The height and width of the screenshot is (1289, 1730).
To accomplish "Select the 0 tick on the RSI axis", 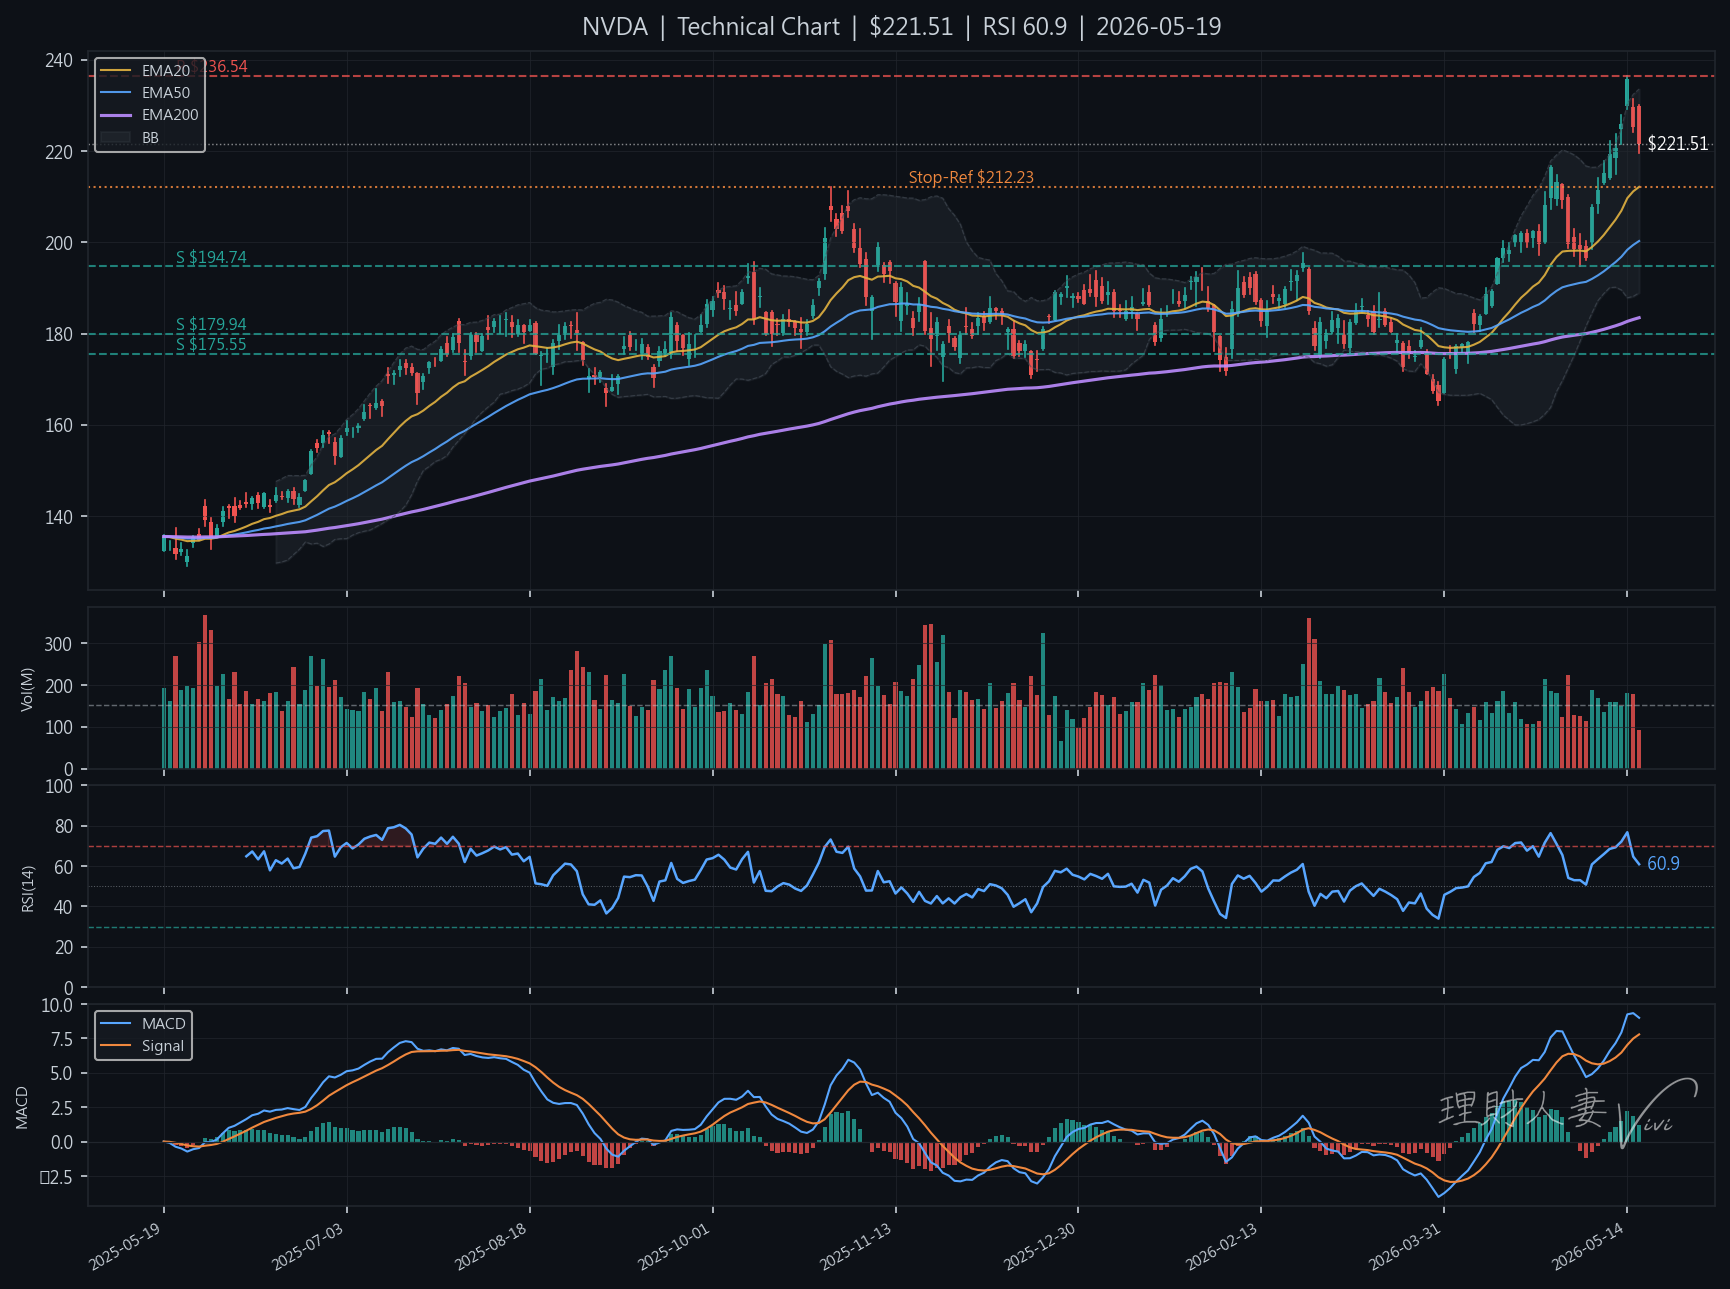I will pyautogui.click(x=69, y=988).
